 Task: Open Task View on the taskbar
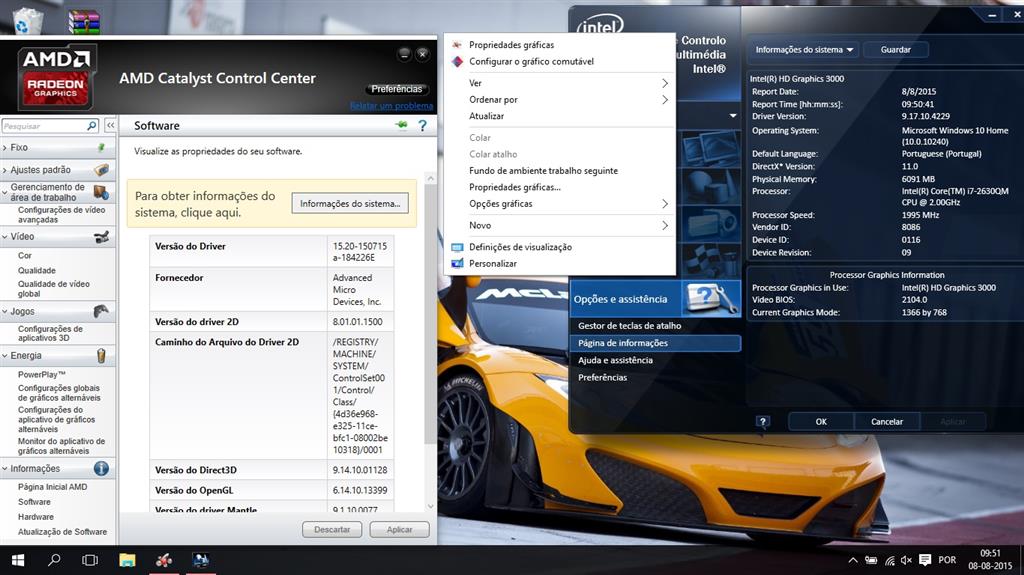(90, 560)
